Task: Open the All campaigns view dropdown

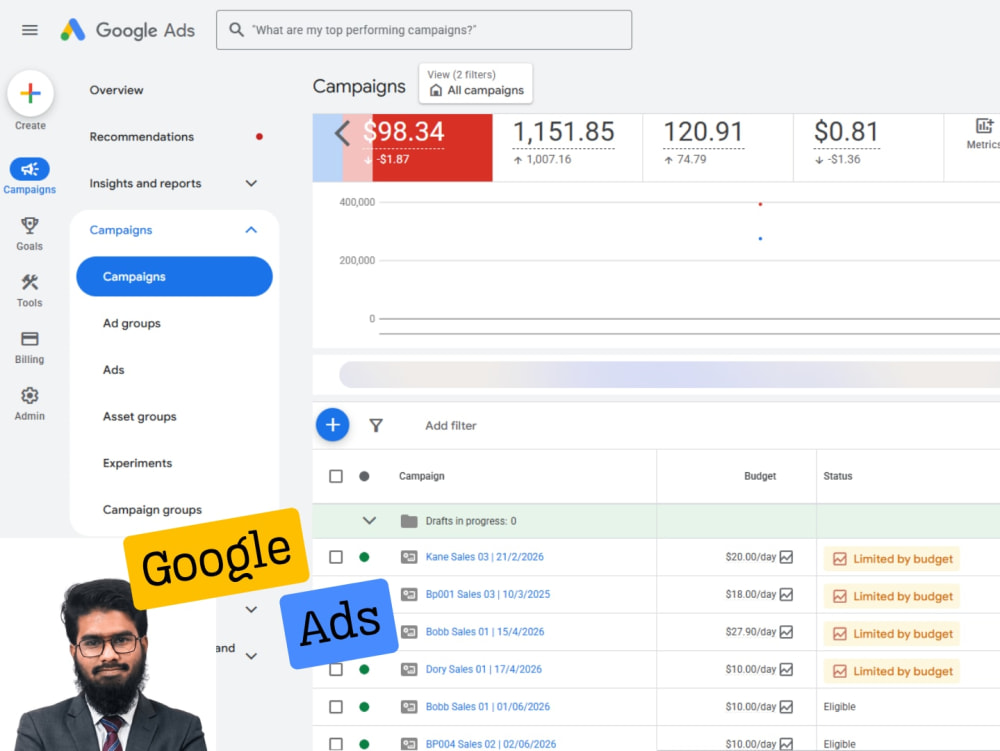Action: pyautogui.click(x=476, y=83)
